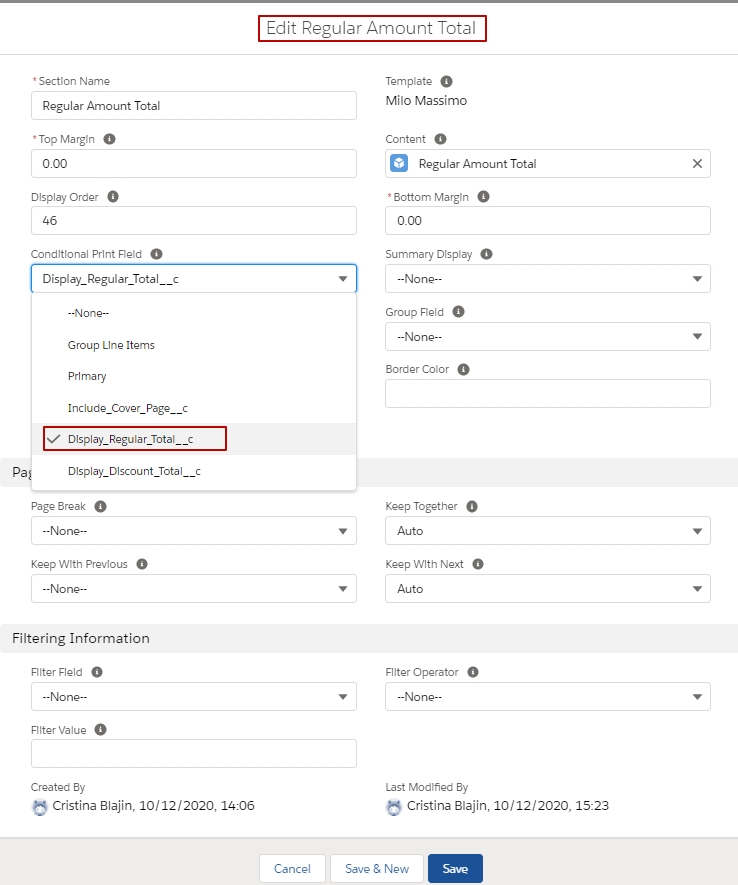Viewport: 738px width, 885px height.
Task: Click Created By user avatar
Action: tap(39, 807)
